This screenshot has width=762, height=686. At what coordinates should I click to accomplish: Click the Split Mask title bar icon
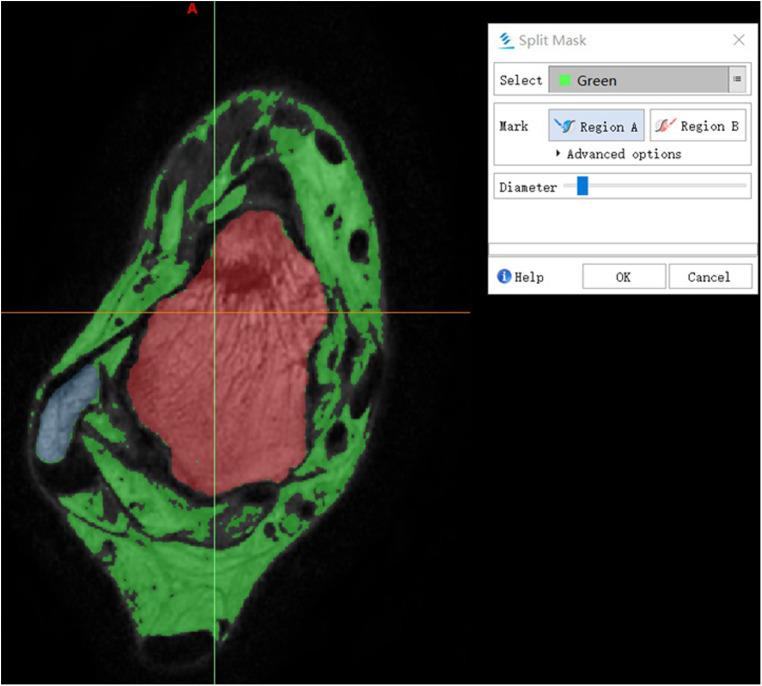click(x=506, y=41)
